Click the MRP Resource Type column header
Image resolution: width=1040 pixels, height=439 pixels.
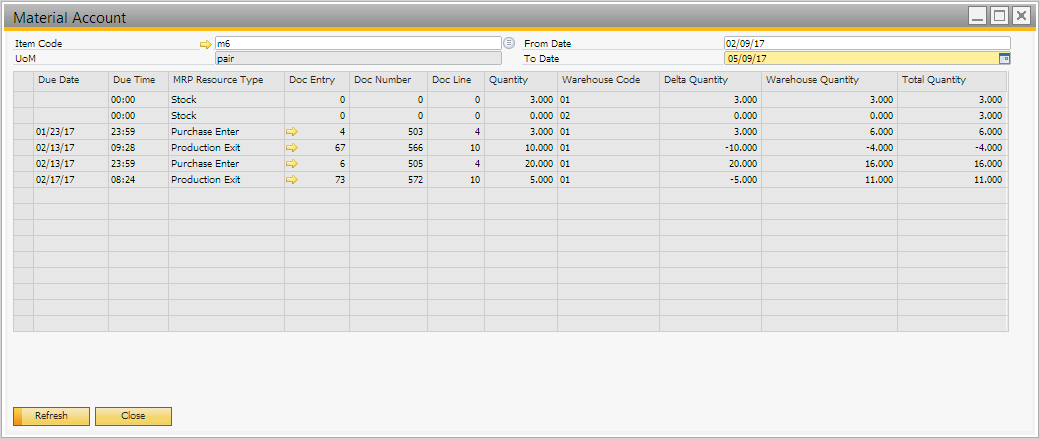pos(226,80)
